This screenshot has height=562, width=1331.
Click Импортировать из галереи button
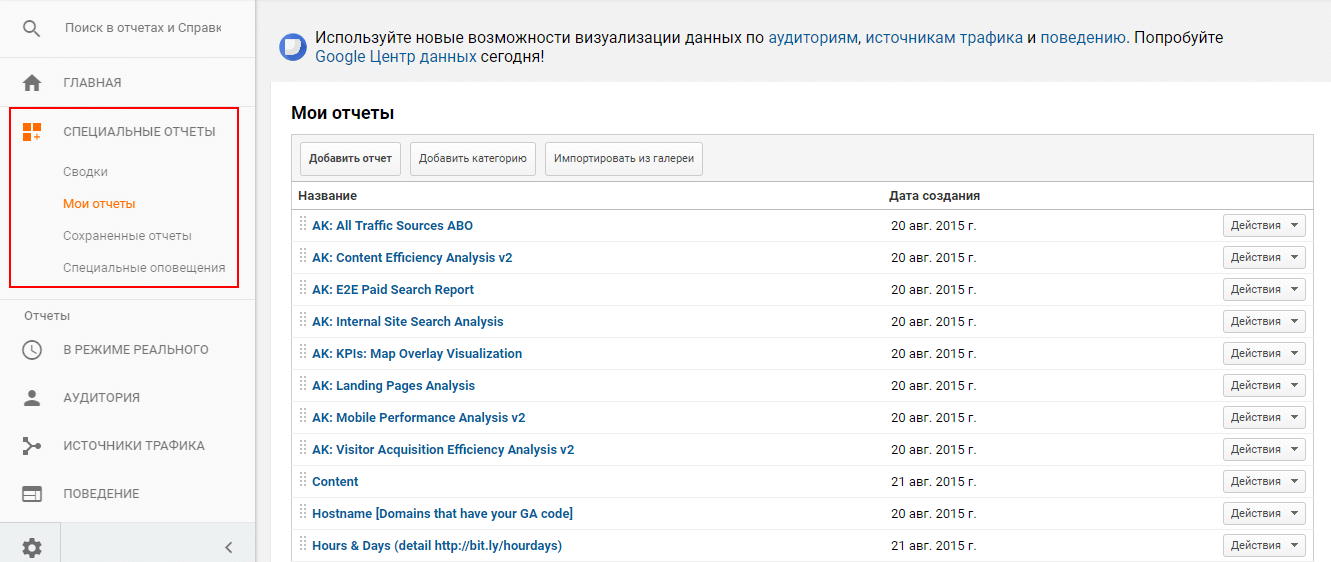(624, 159)
